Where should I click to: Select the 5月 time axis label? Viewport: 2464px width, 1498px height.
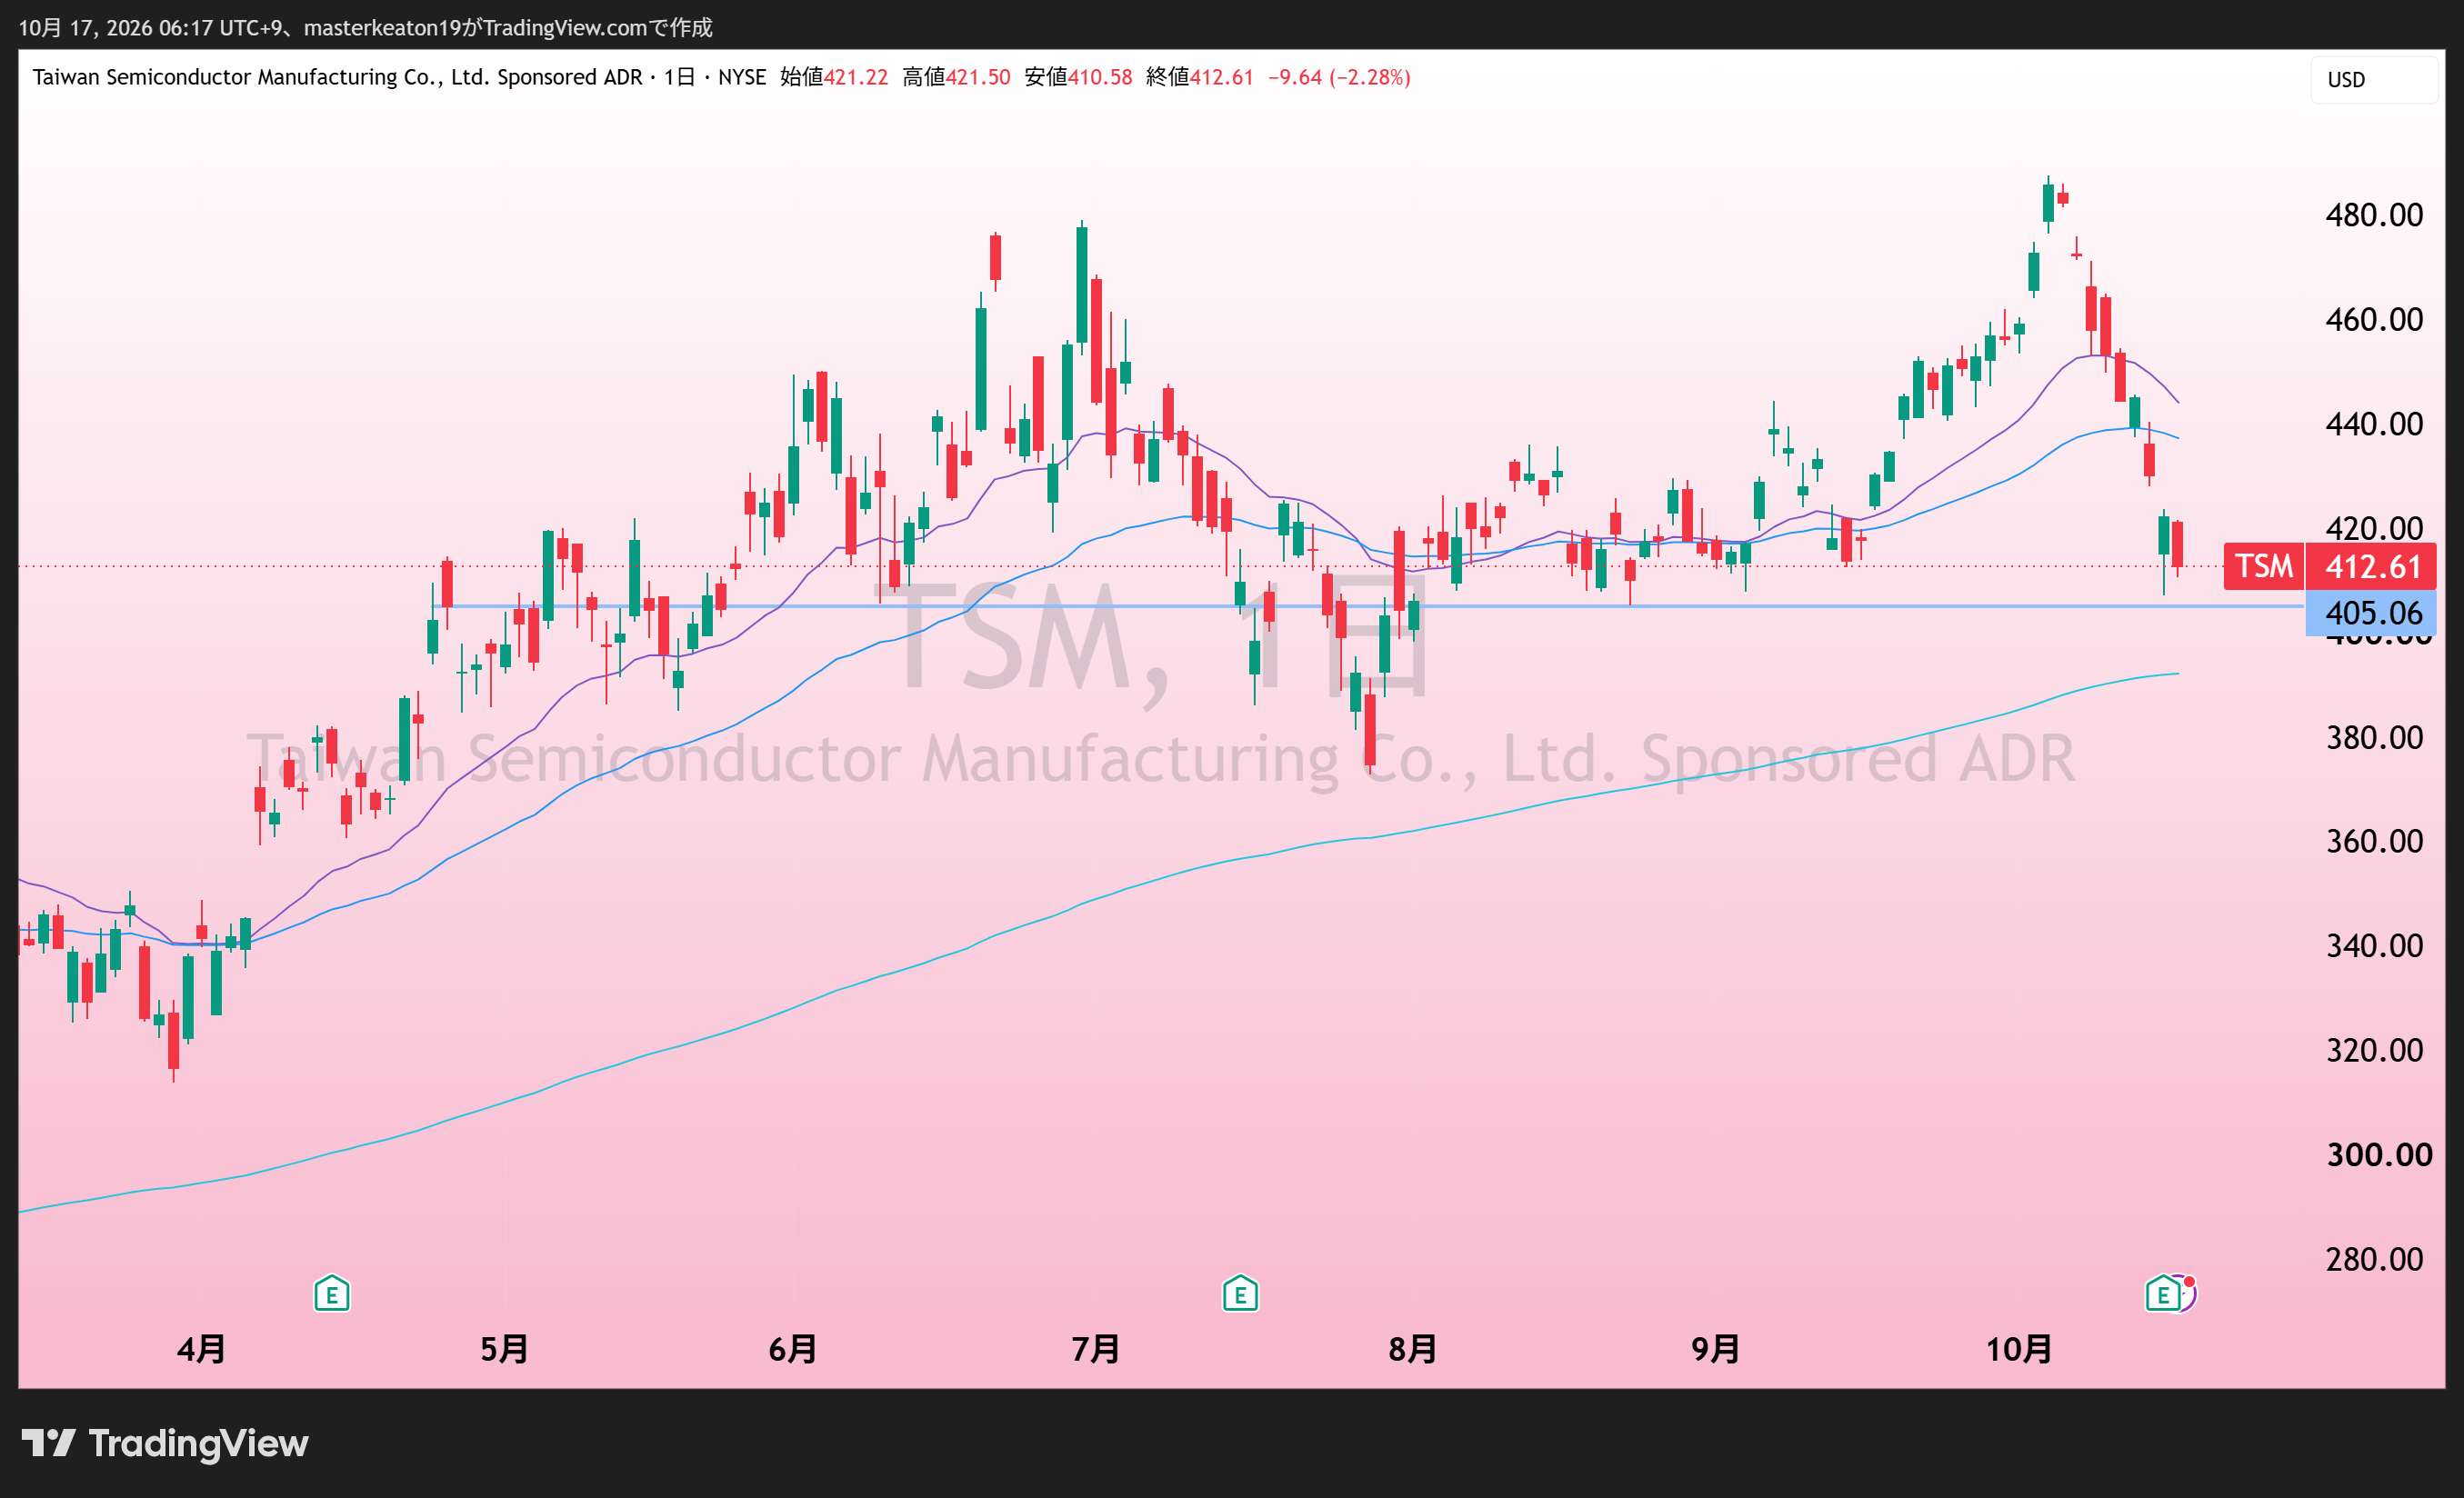point(504,1349)
